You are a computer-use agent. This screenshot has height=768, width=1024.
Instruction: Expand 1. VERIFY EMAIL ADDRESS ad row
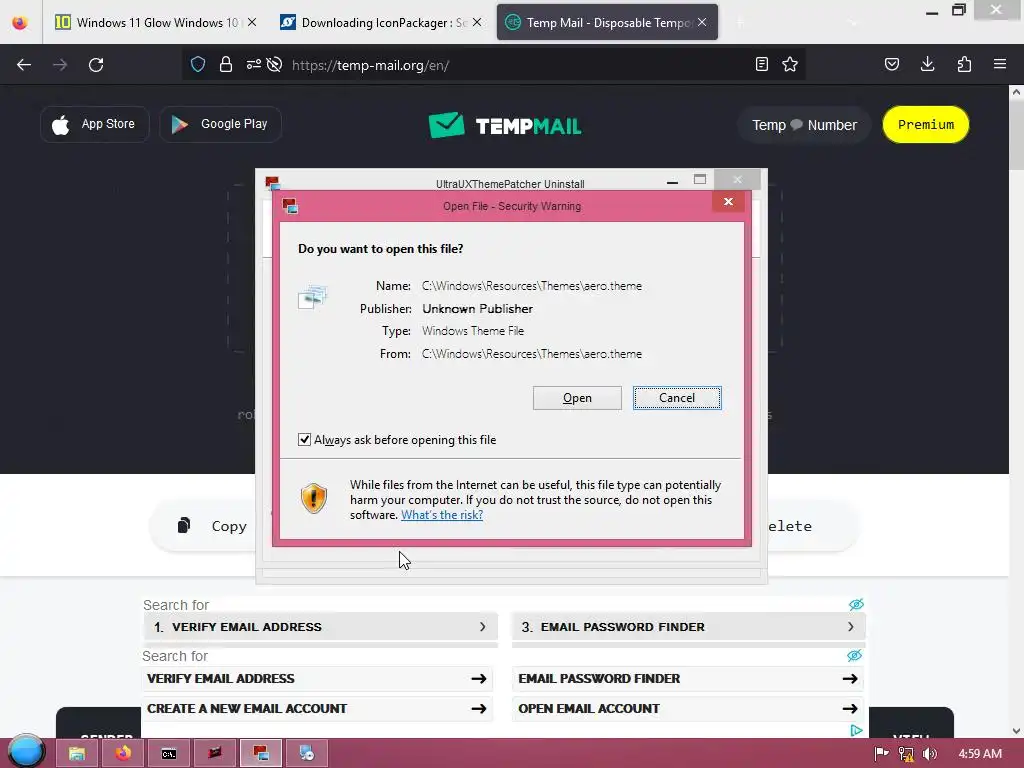point(321,627)
